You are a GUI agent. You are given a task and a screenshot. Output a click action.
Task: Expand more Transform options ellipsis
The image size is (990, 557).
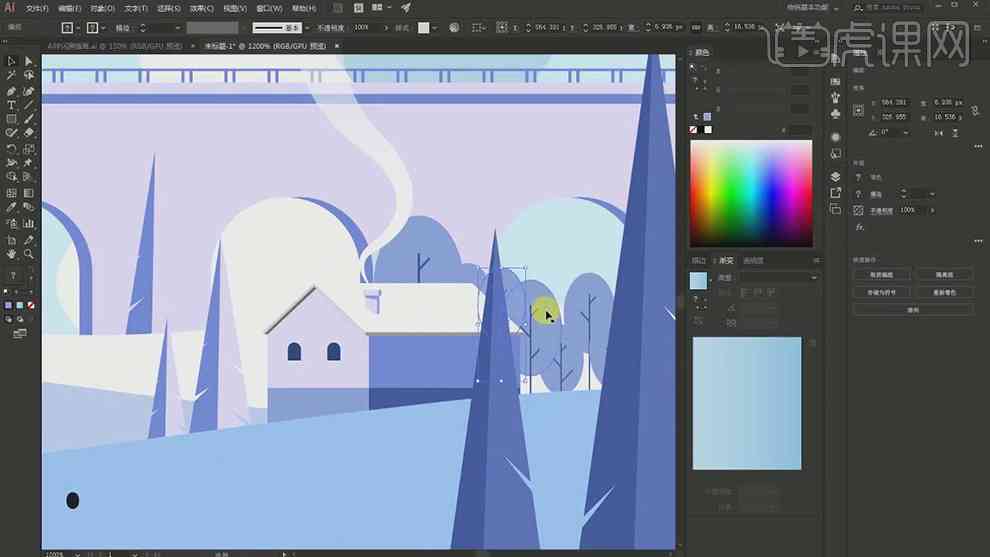(x=978, y=147)
